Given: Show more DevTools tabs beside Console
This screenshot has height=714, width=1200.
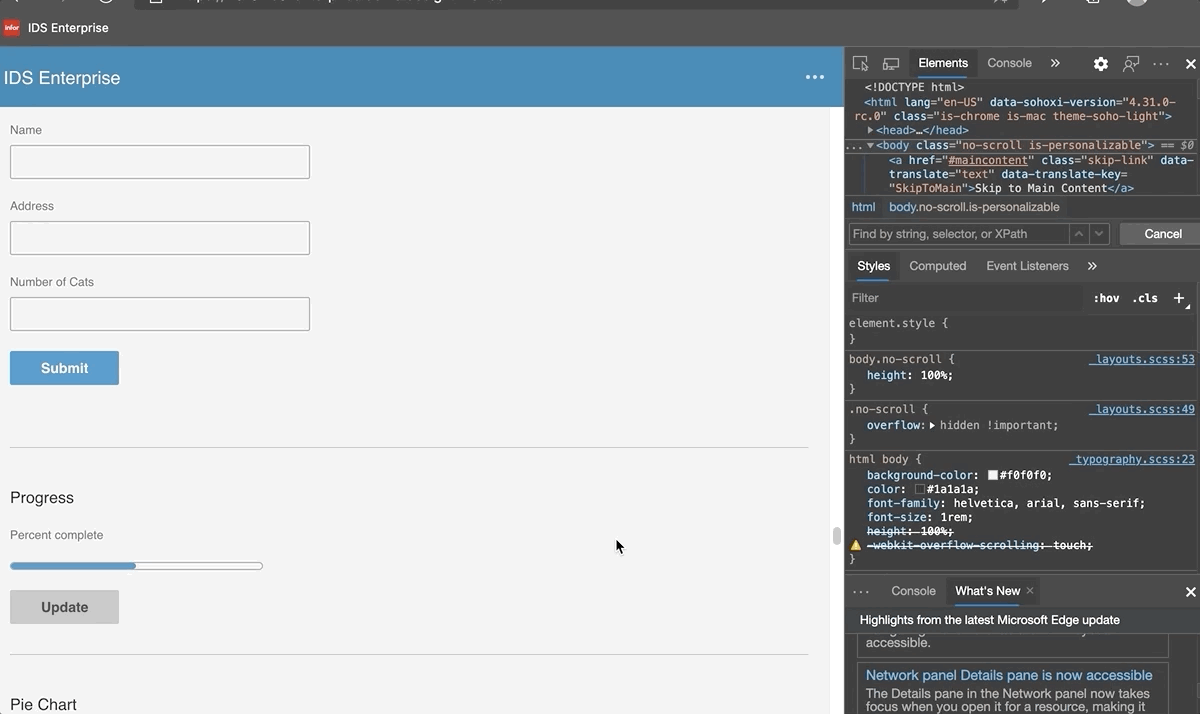Looking at the screenshot, I should [x=1055, y=63].
